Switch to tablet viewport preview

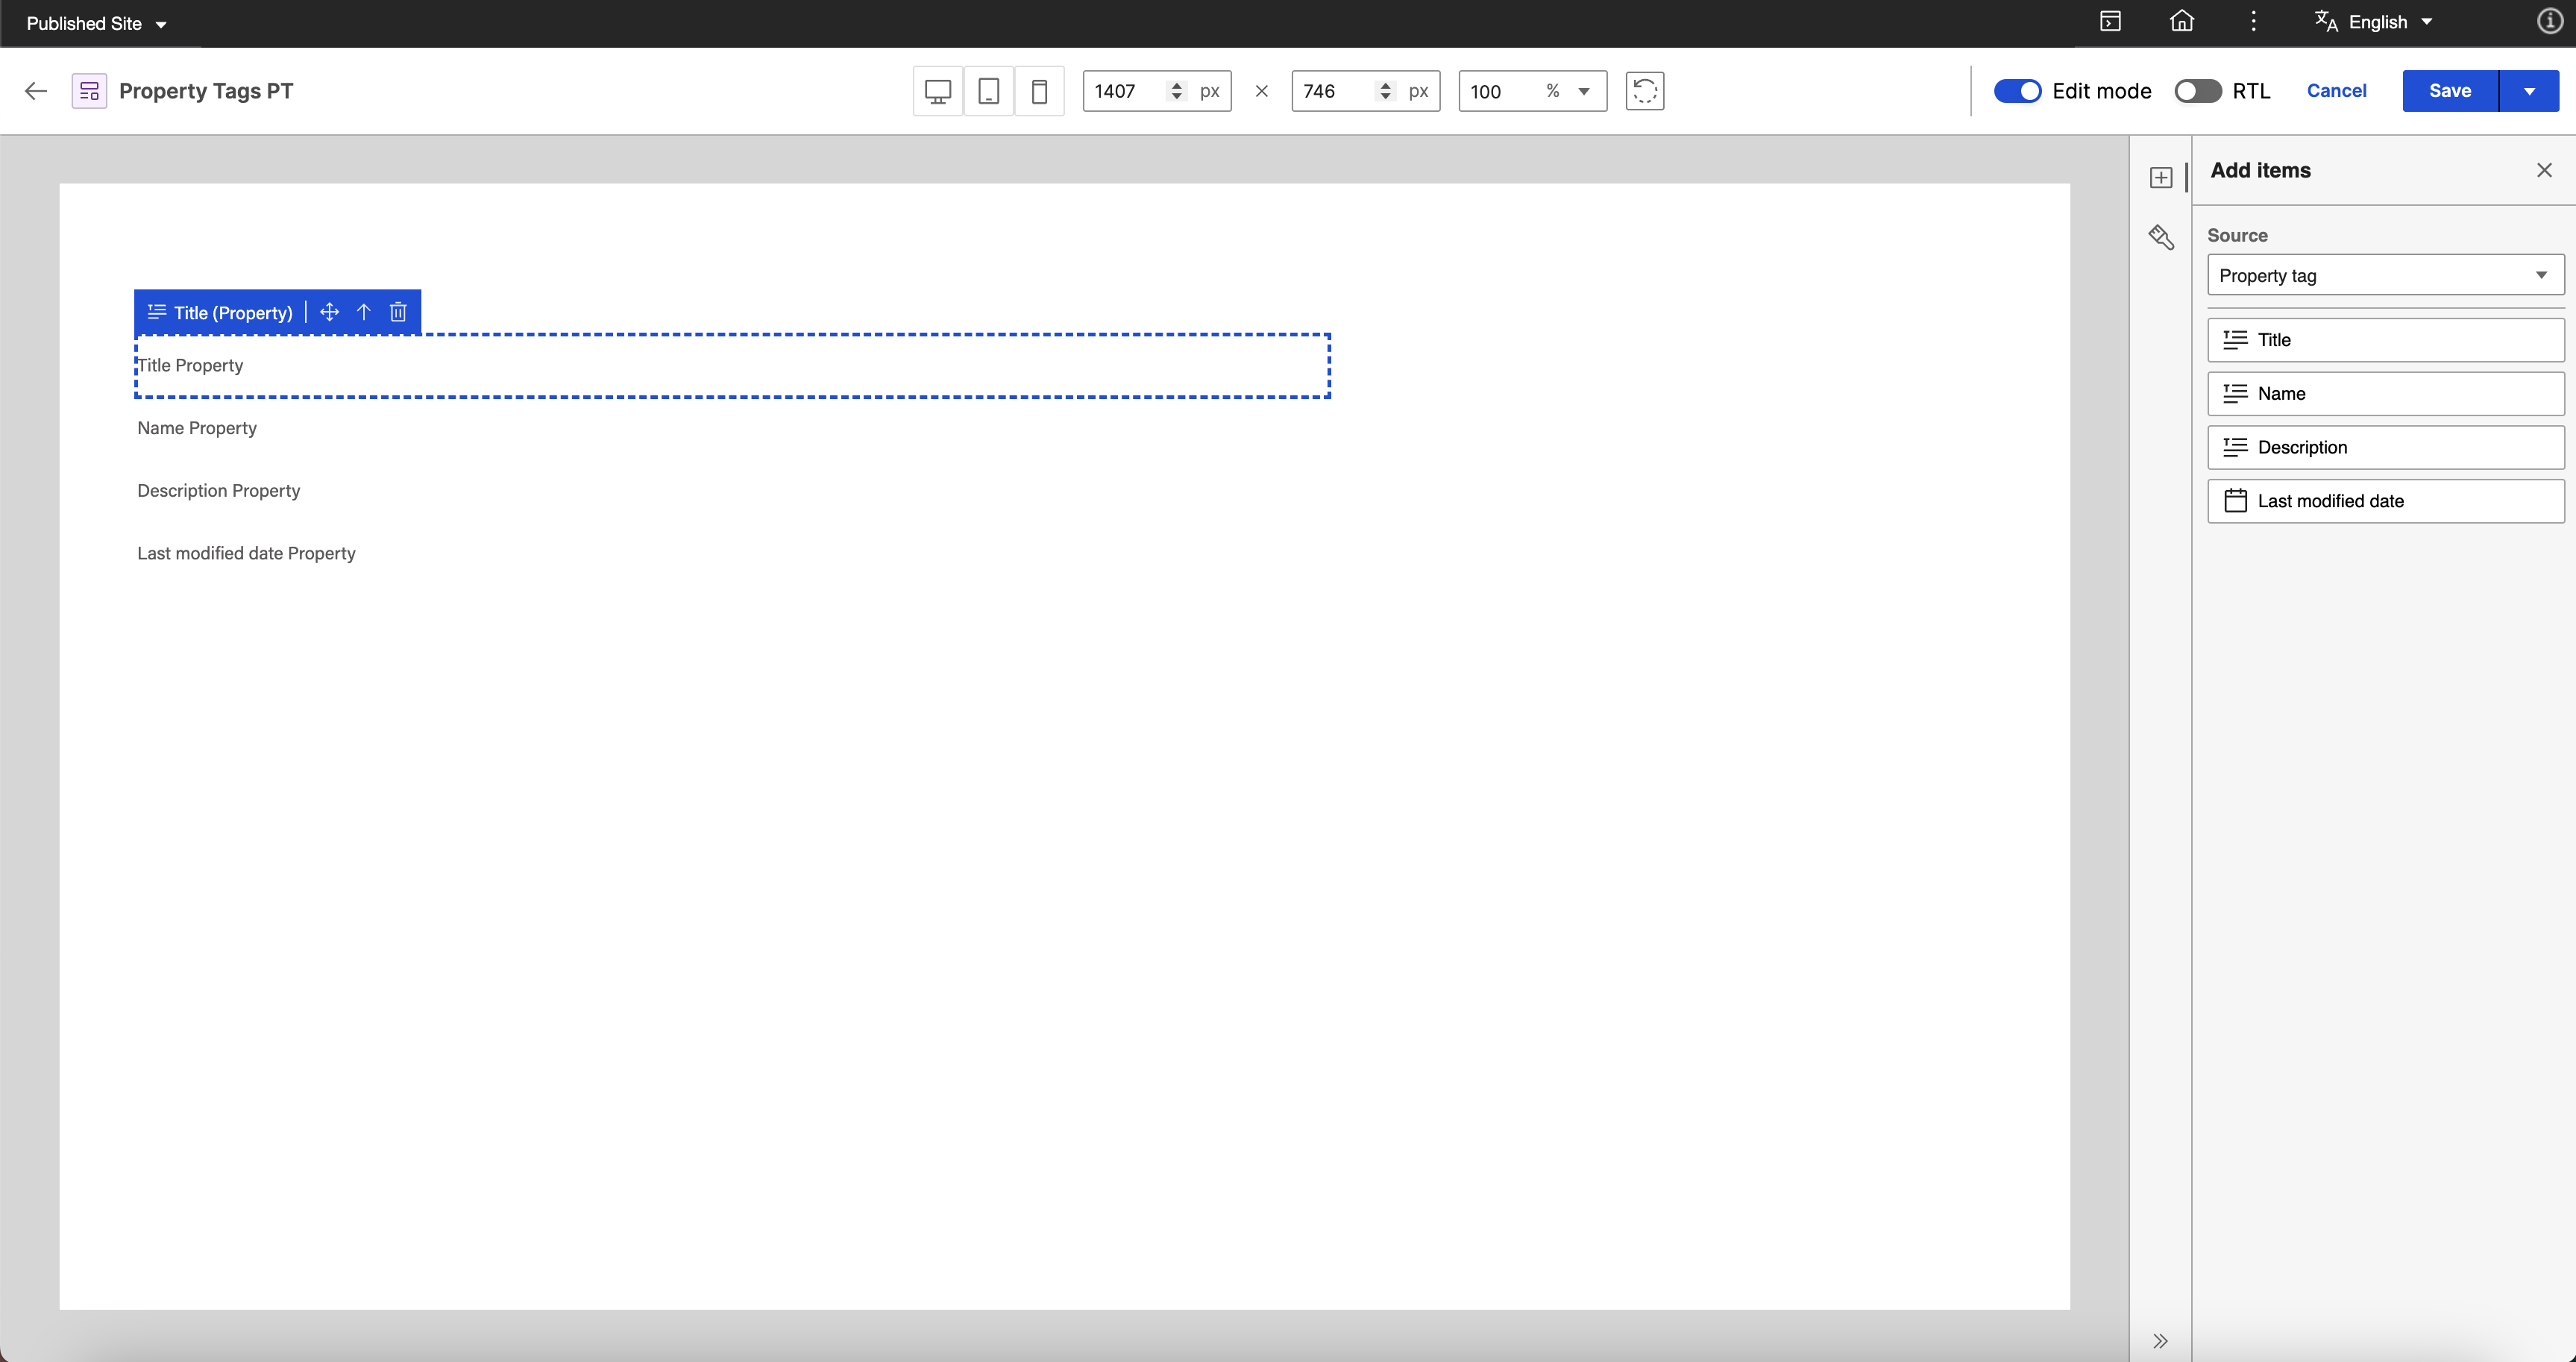(x=988, y=91)
